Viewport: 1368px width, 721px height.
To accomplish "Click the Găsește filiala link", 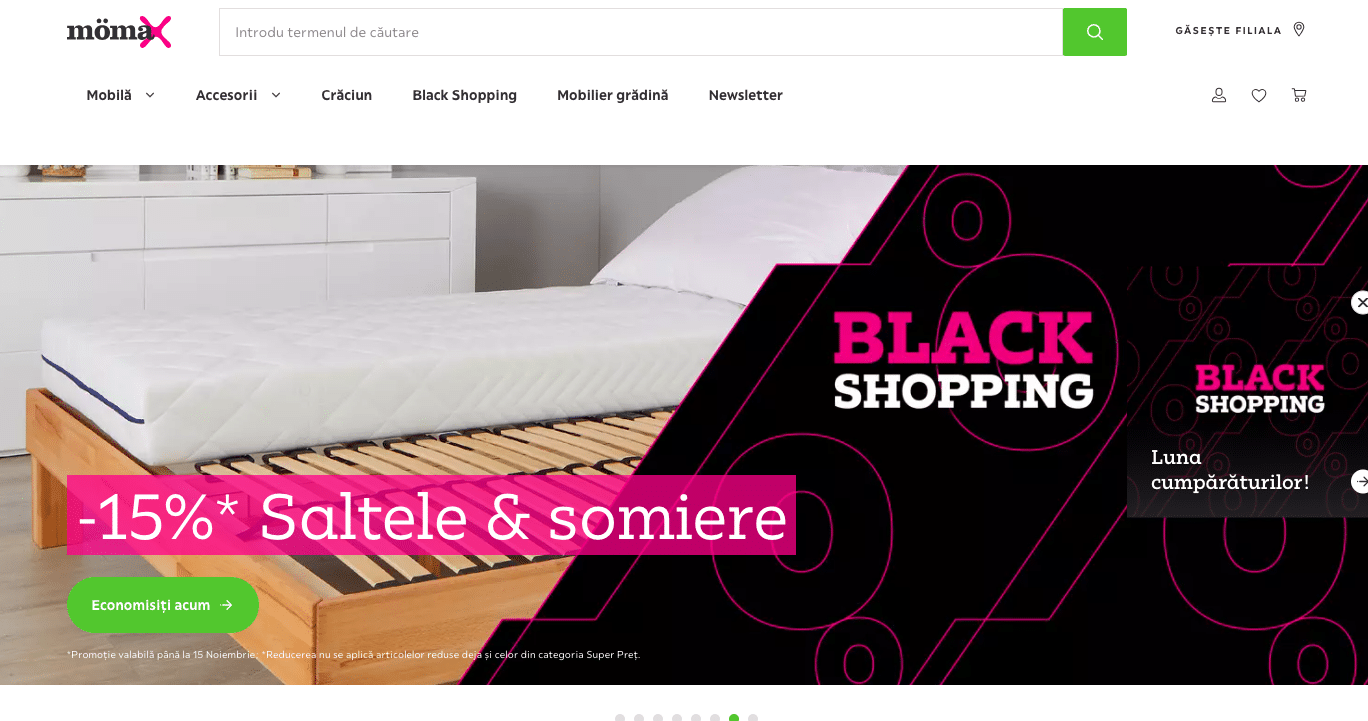I will [1228, 30].
